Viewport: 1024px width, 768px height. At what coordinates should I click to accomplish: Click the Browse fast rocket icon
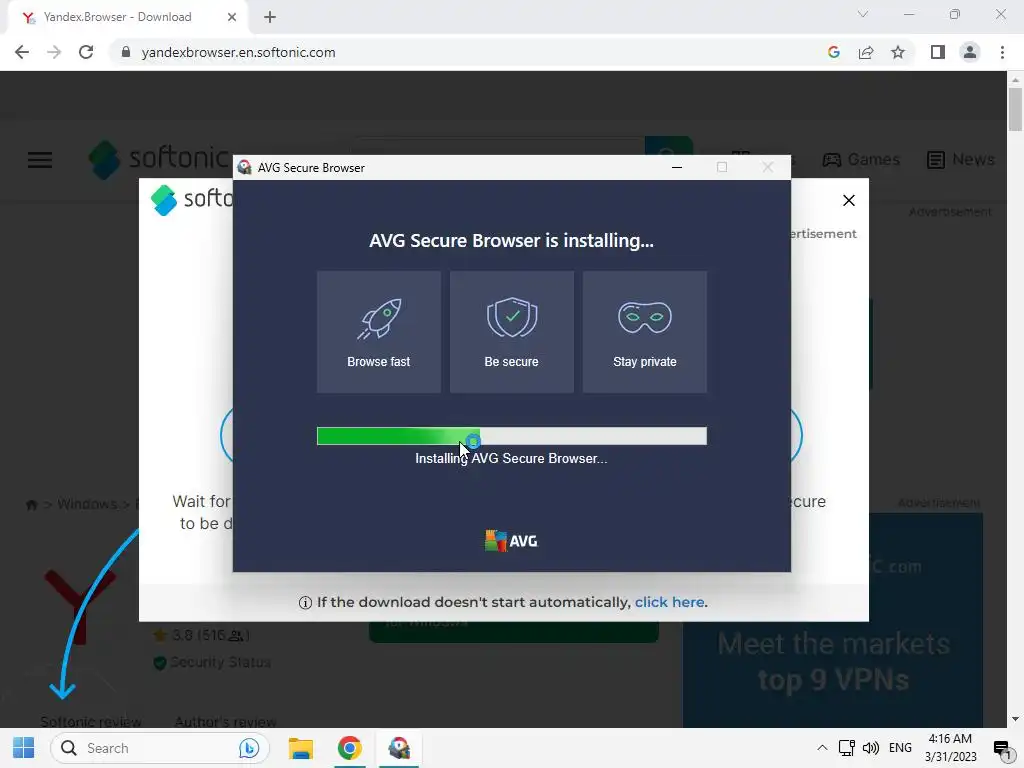point(379,319)
